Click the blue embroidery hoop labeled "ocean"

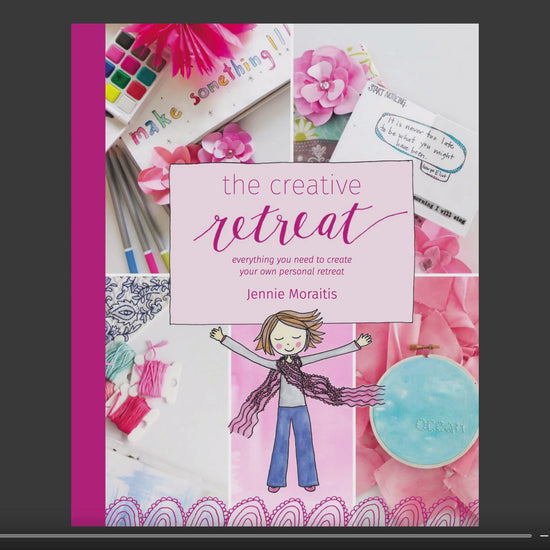(425, 410)
